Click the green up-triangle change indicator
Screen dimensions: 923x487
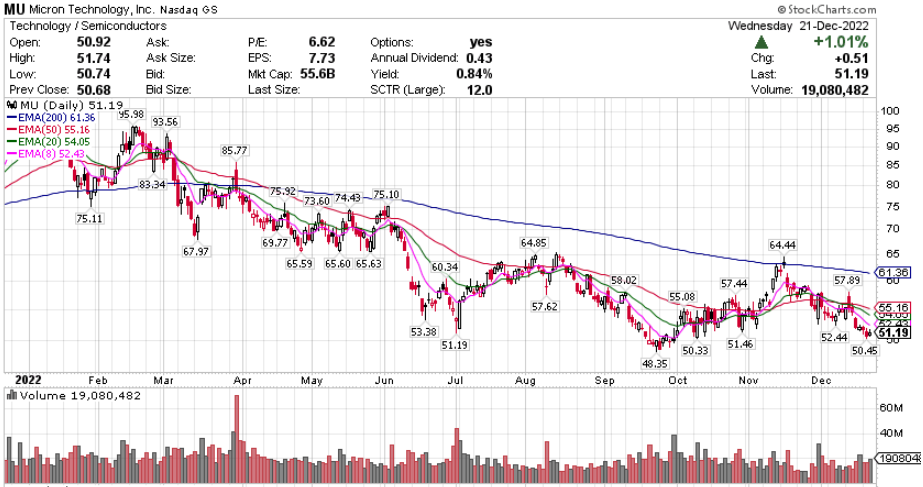pyautogui.click(x=761, y=42)
